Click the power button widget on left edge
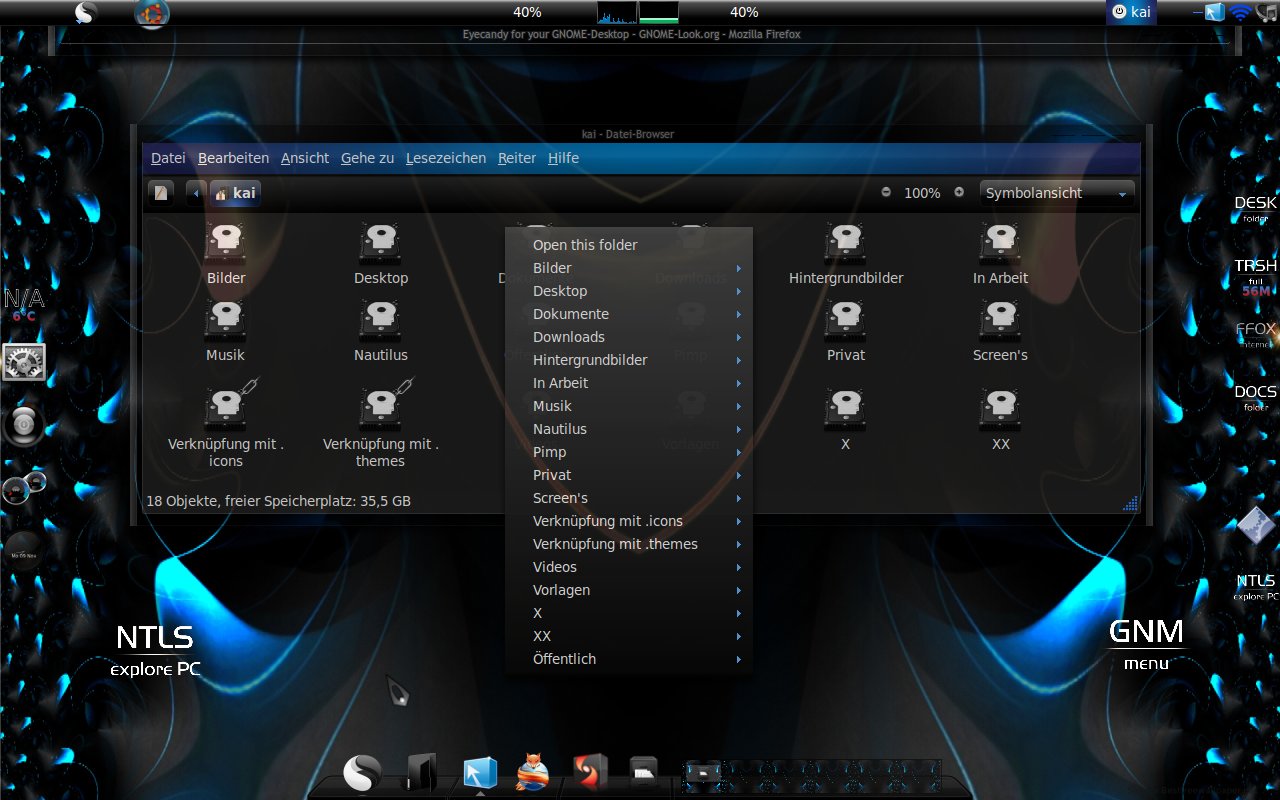 [24, 425]
